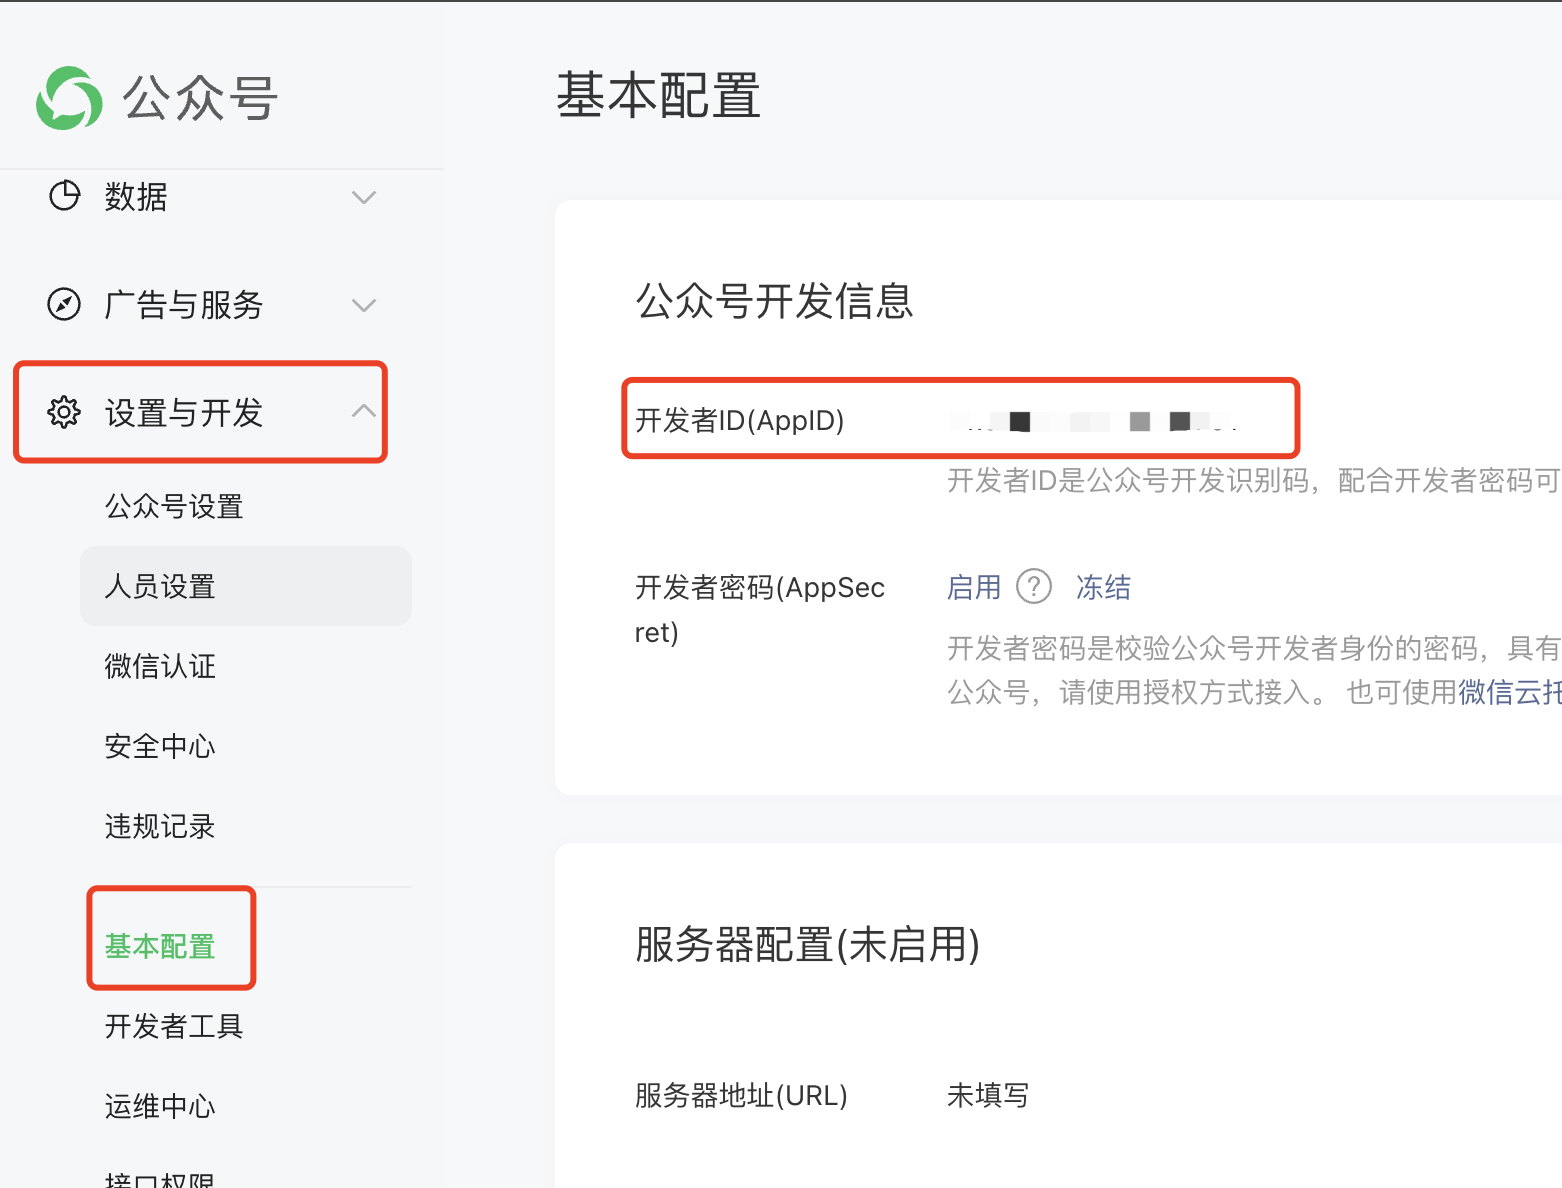The width and height of the screenshot is (1562, 1188).
Task: Click 启用 link for AppSecret
Action: [x=974, y=587]
